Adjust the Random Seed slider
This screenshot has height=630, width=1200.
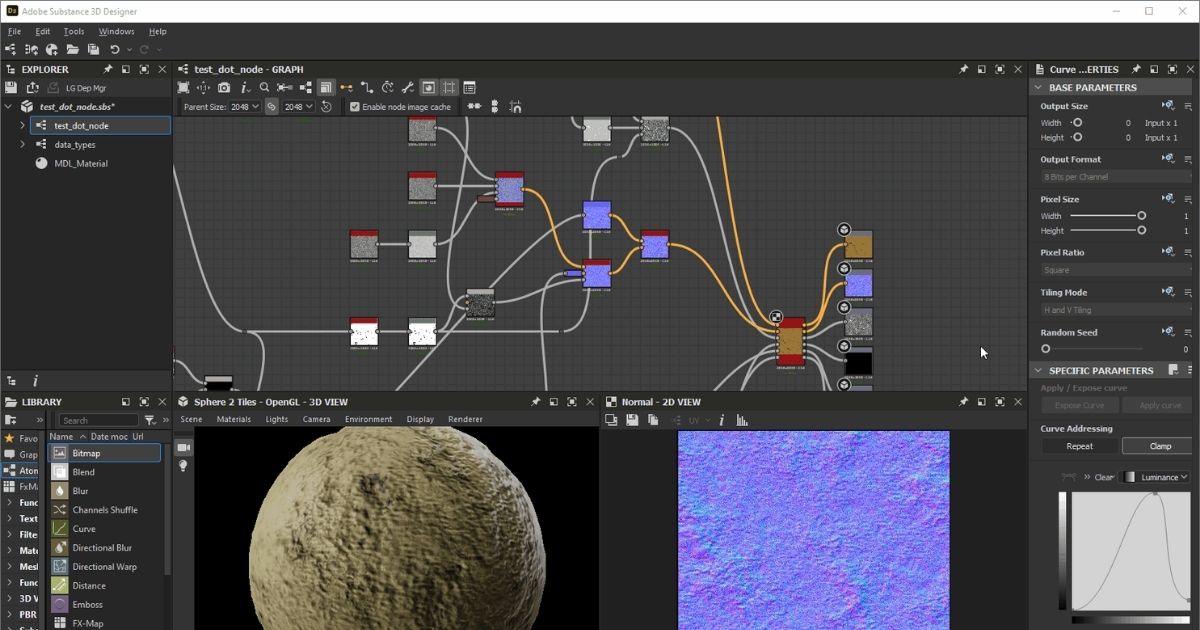[x=1093, y=349]
